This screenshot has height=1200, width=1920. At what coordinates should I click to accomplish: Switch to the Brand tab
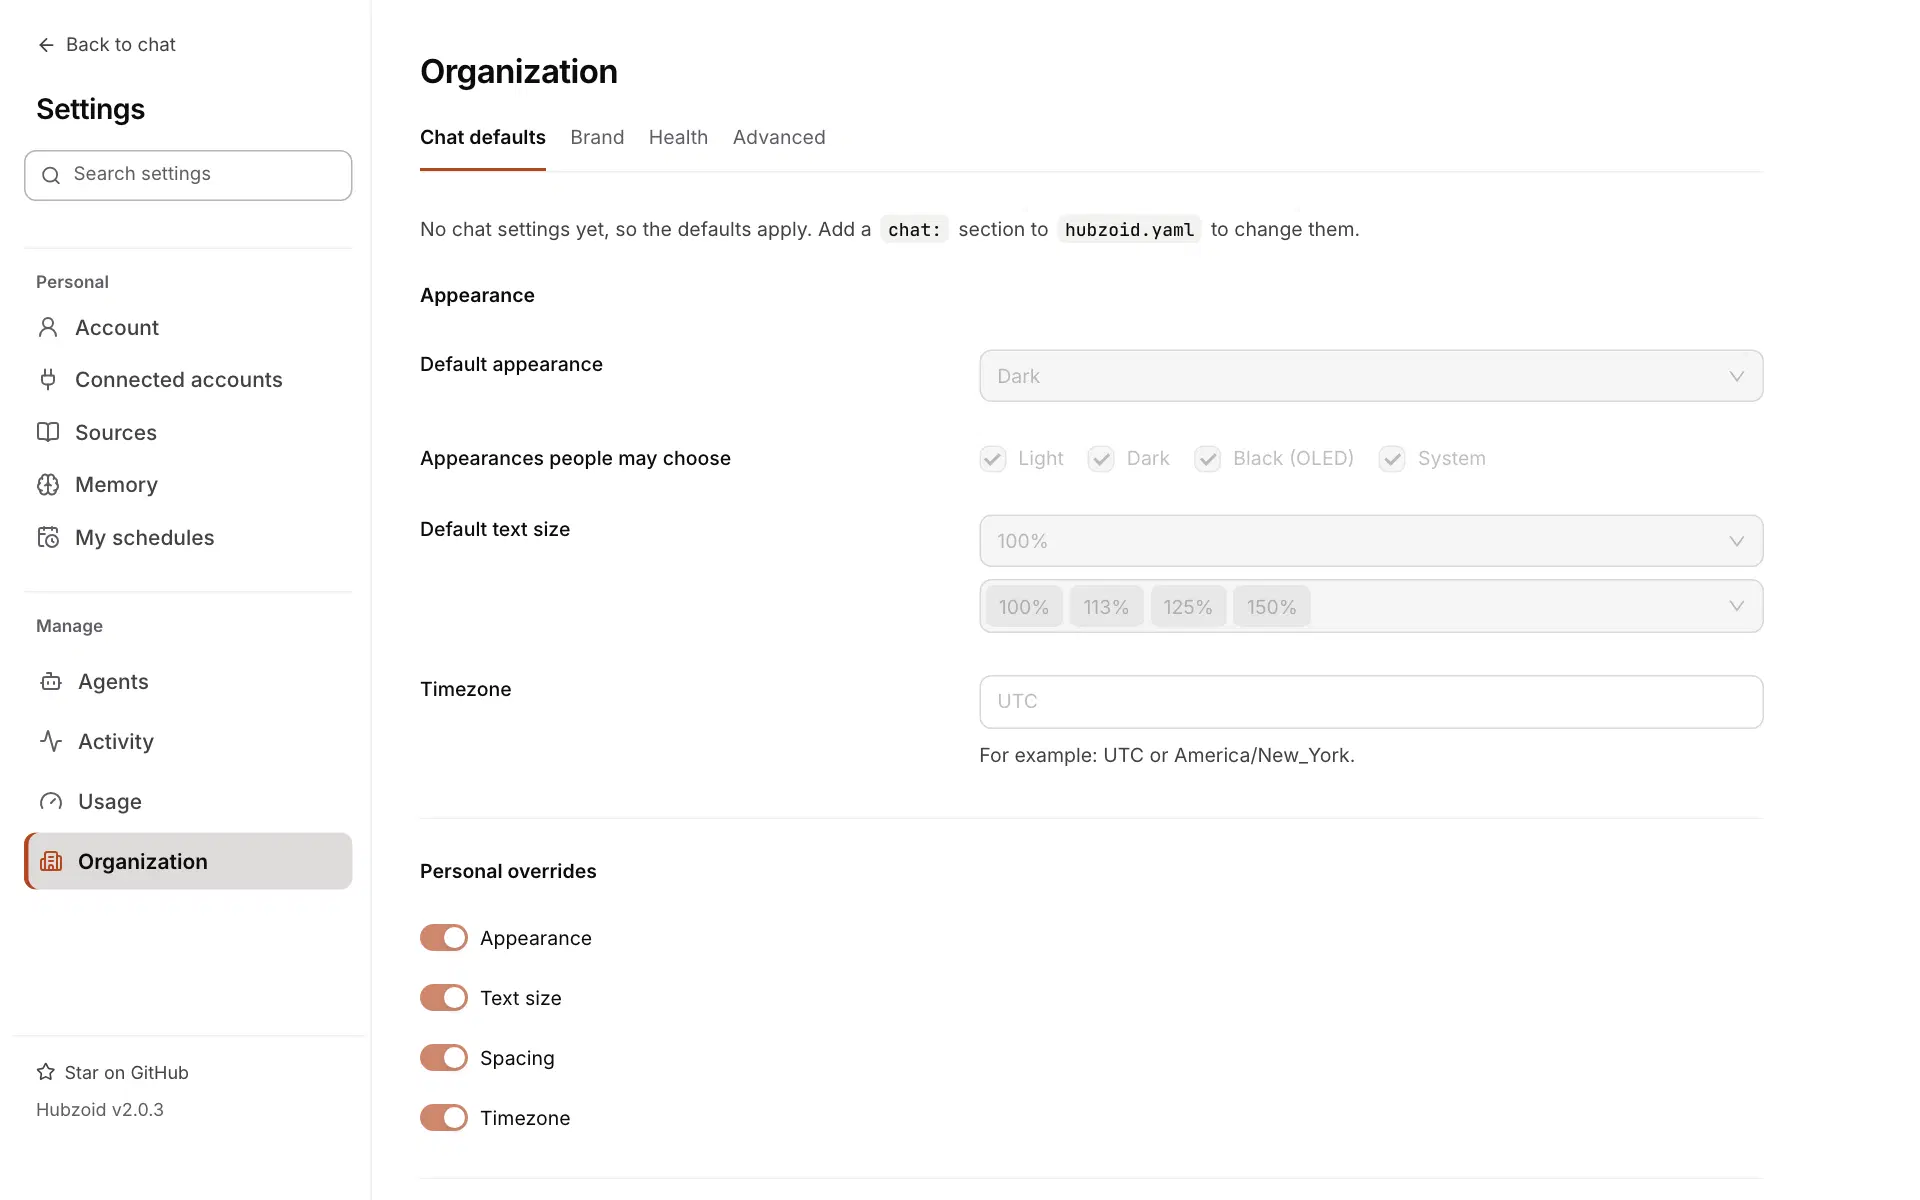coord(597,138)
